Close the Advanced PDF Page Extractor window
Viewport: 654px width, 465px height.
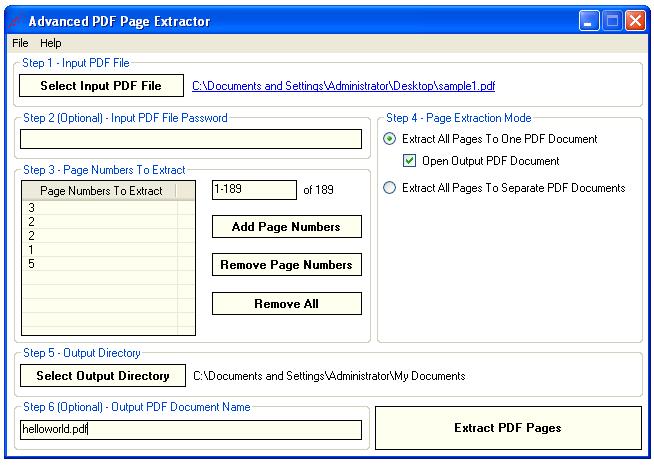point(635,20)
